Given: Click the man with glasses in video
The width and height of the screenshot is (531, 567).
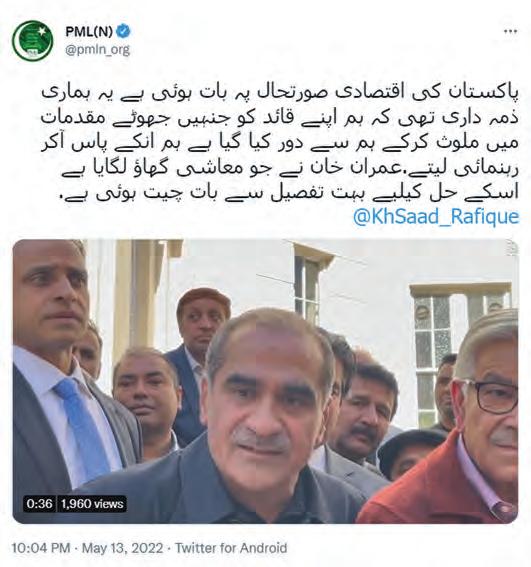Looking at the screenshot, I should click(x=478, y=417).
